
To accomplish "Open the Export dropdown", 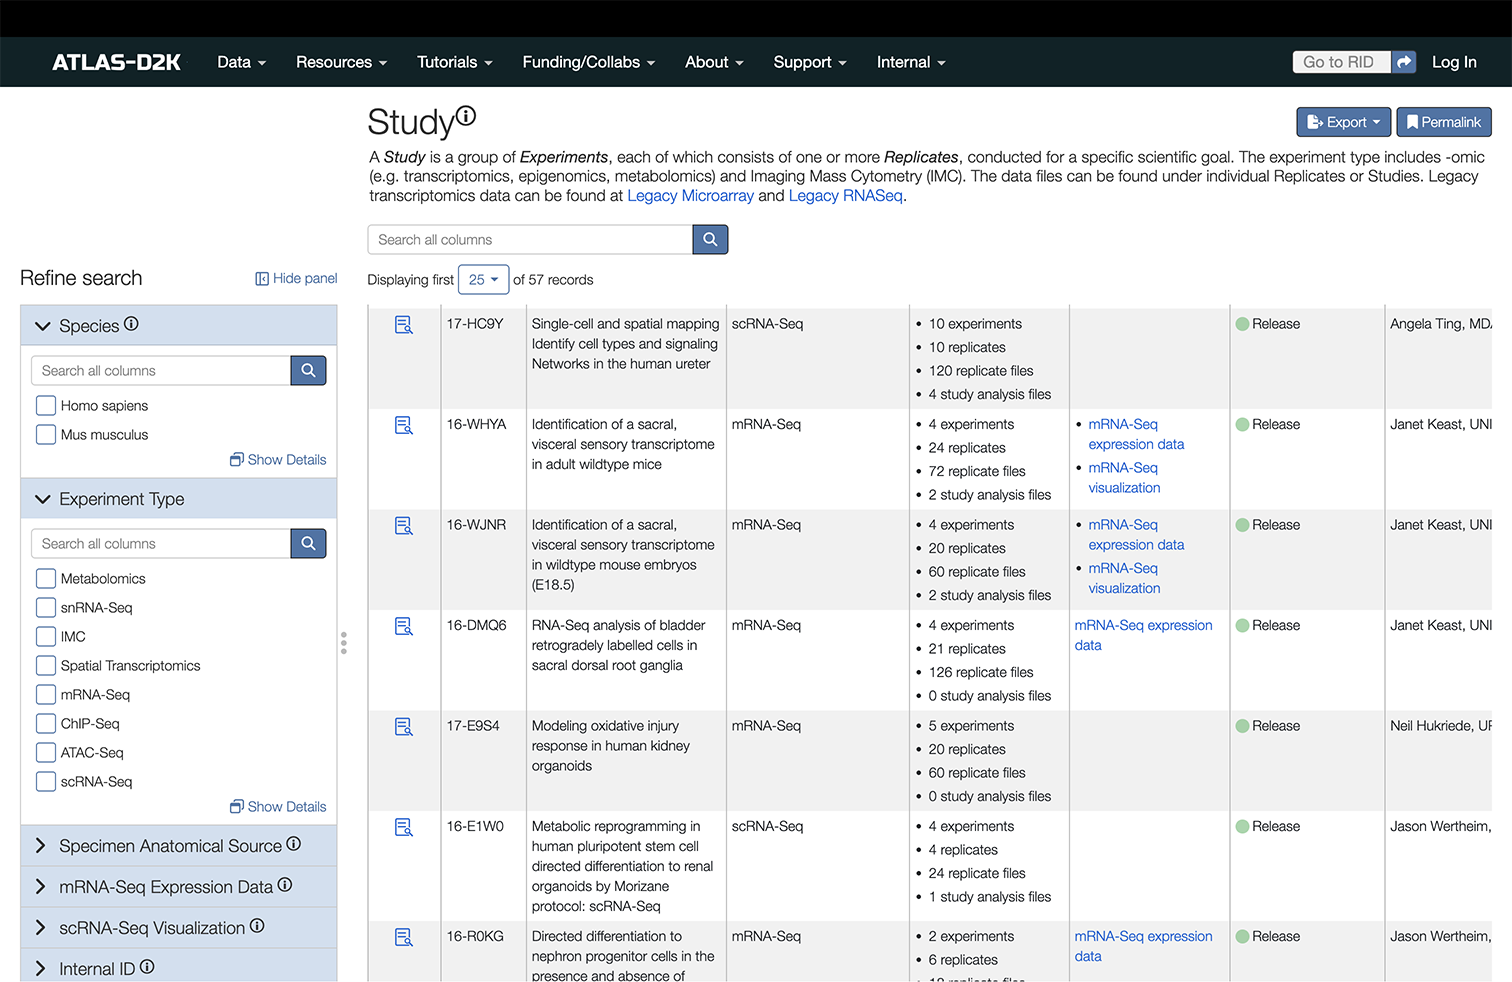I will [x=1343, y=122].
